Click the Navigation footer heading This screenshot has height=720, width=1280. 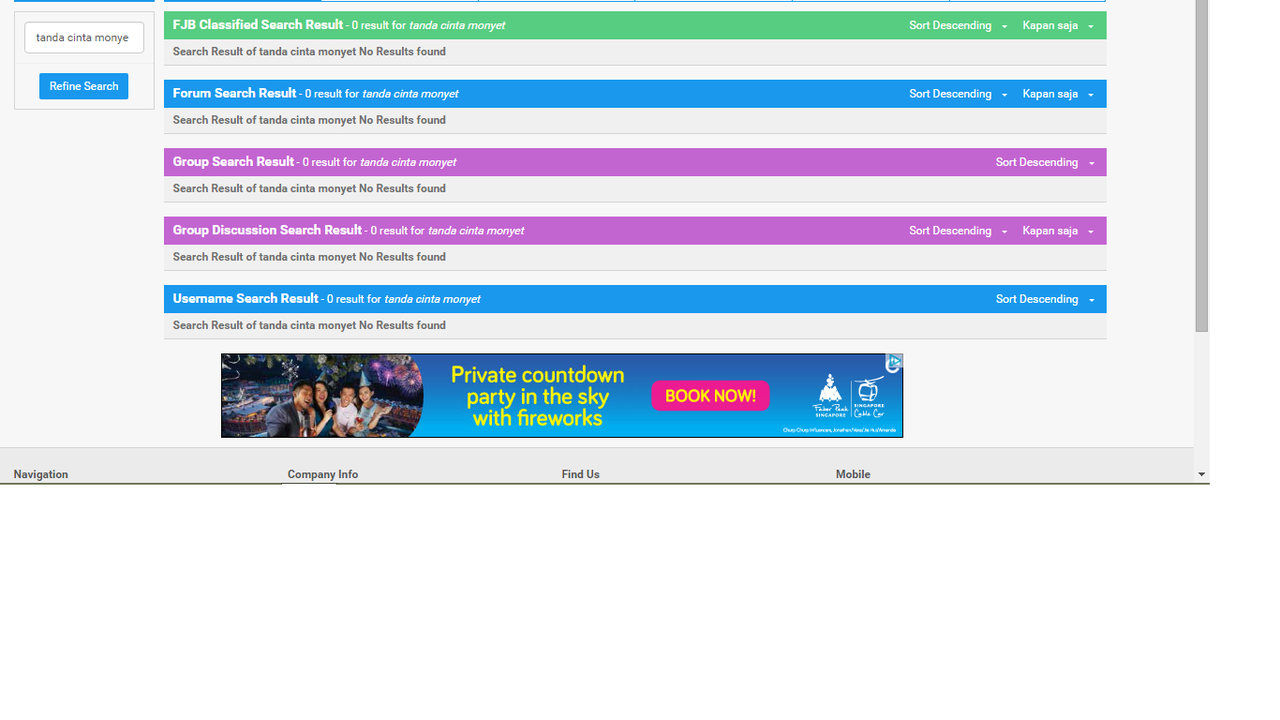pos(41,474)
